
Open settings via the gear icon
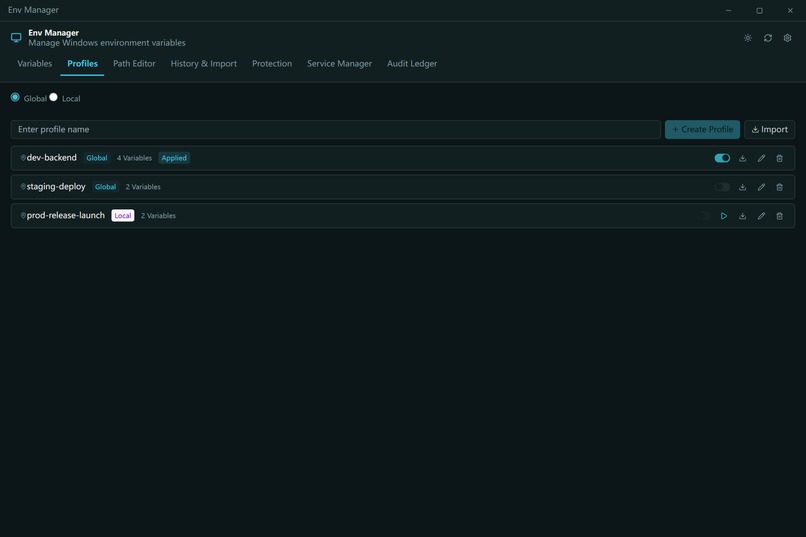tap(787, 38)
